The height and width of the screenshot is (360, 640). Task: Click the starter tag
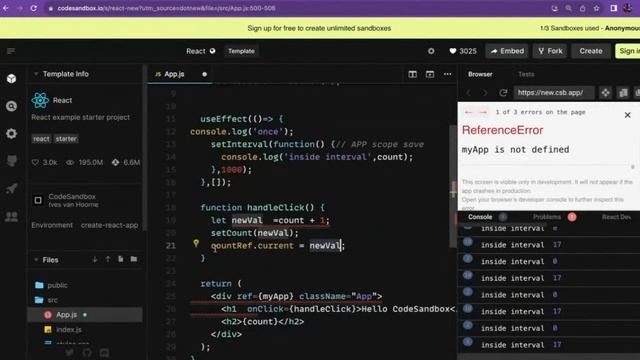66,139
